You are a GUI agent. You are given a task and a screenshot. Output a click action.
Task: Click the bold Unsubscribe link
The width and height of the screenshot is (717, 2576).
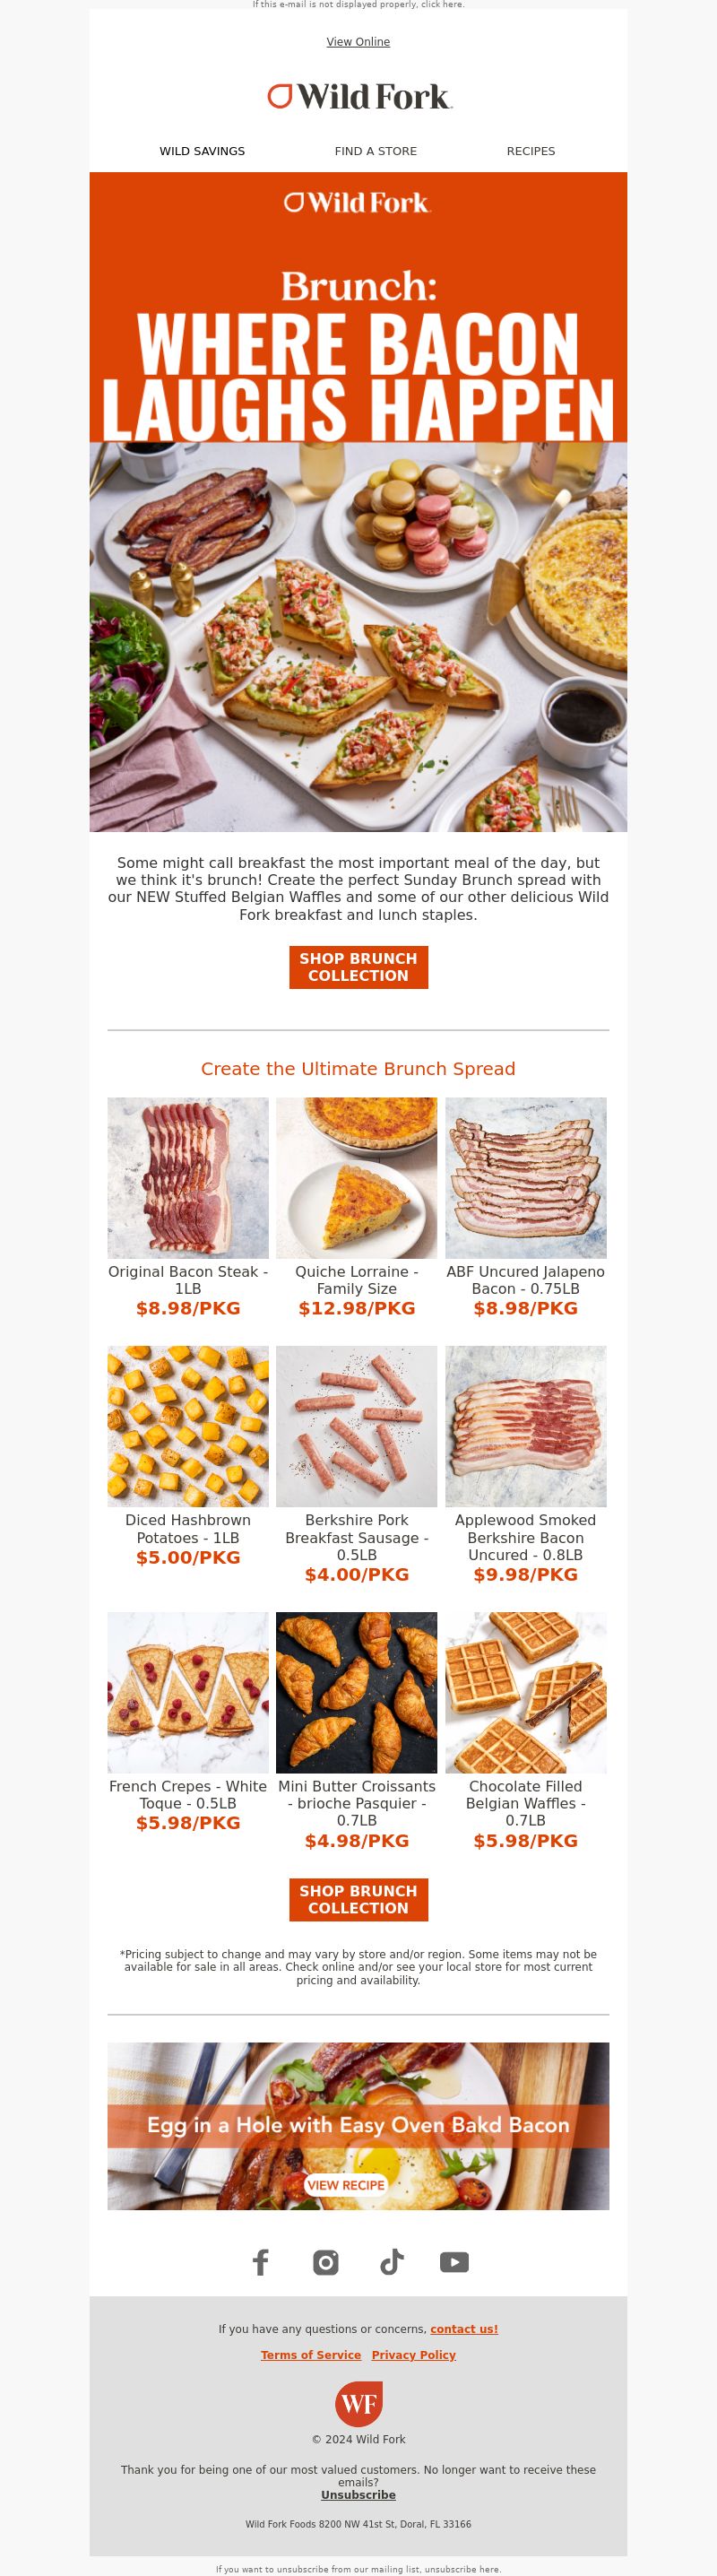pos(358,2495)
